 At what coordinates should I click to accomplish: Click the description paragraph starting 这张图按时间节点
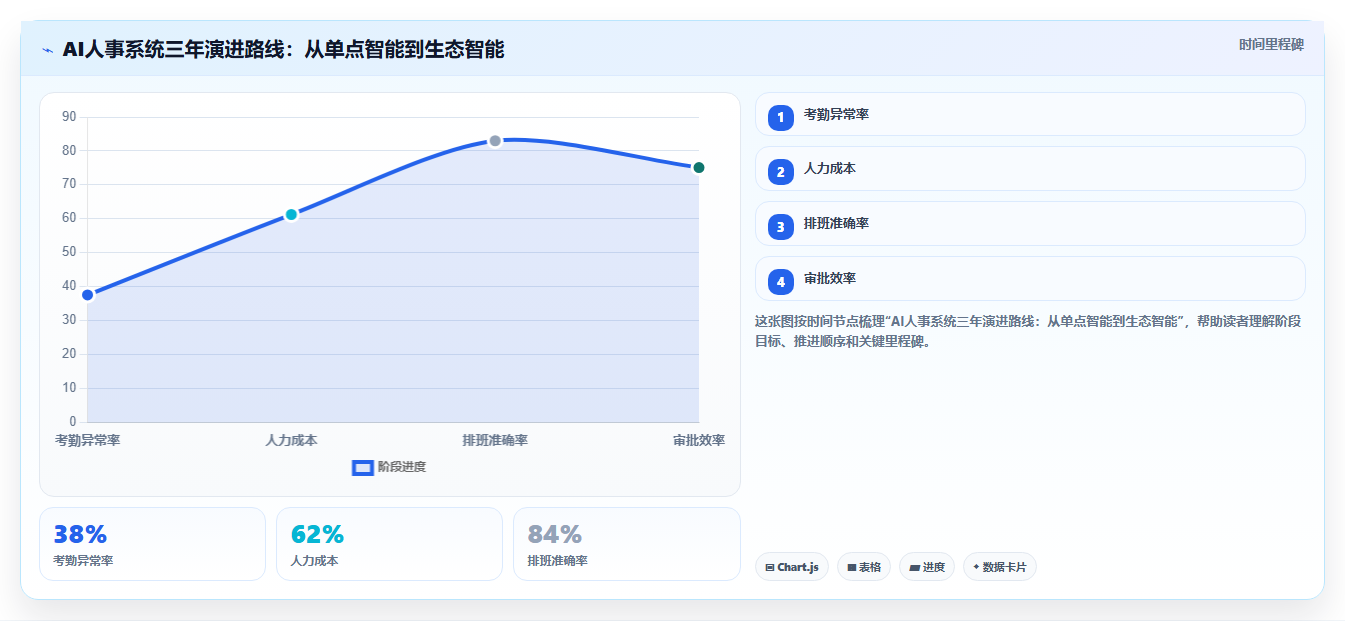coord(1028,331)
